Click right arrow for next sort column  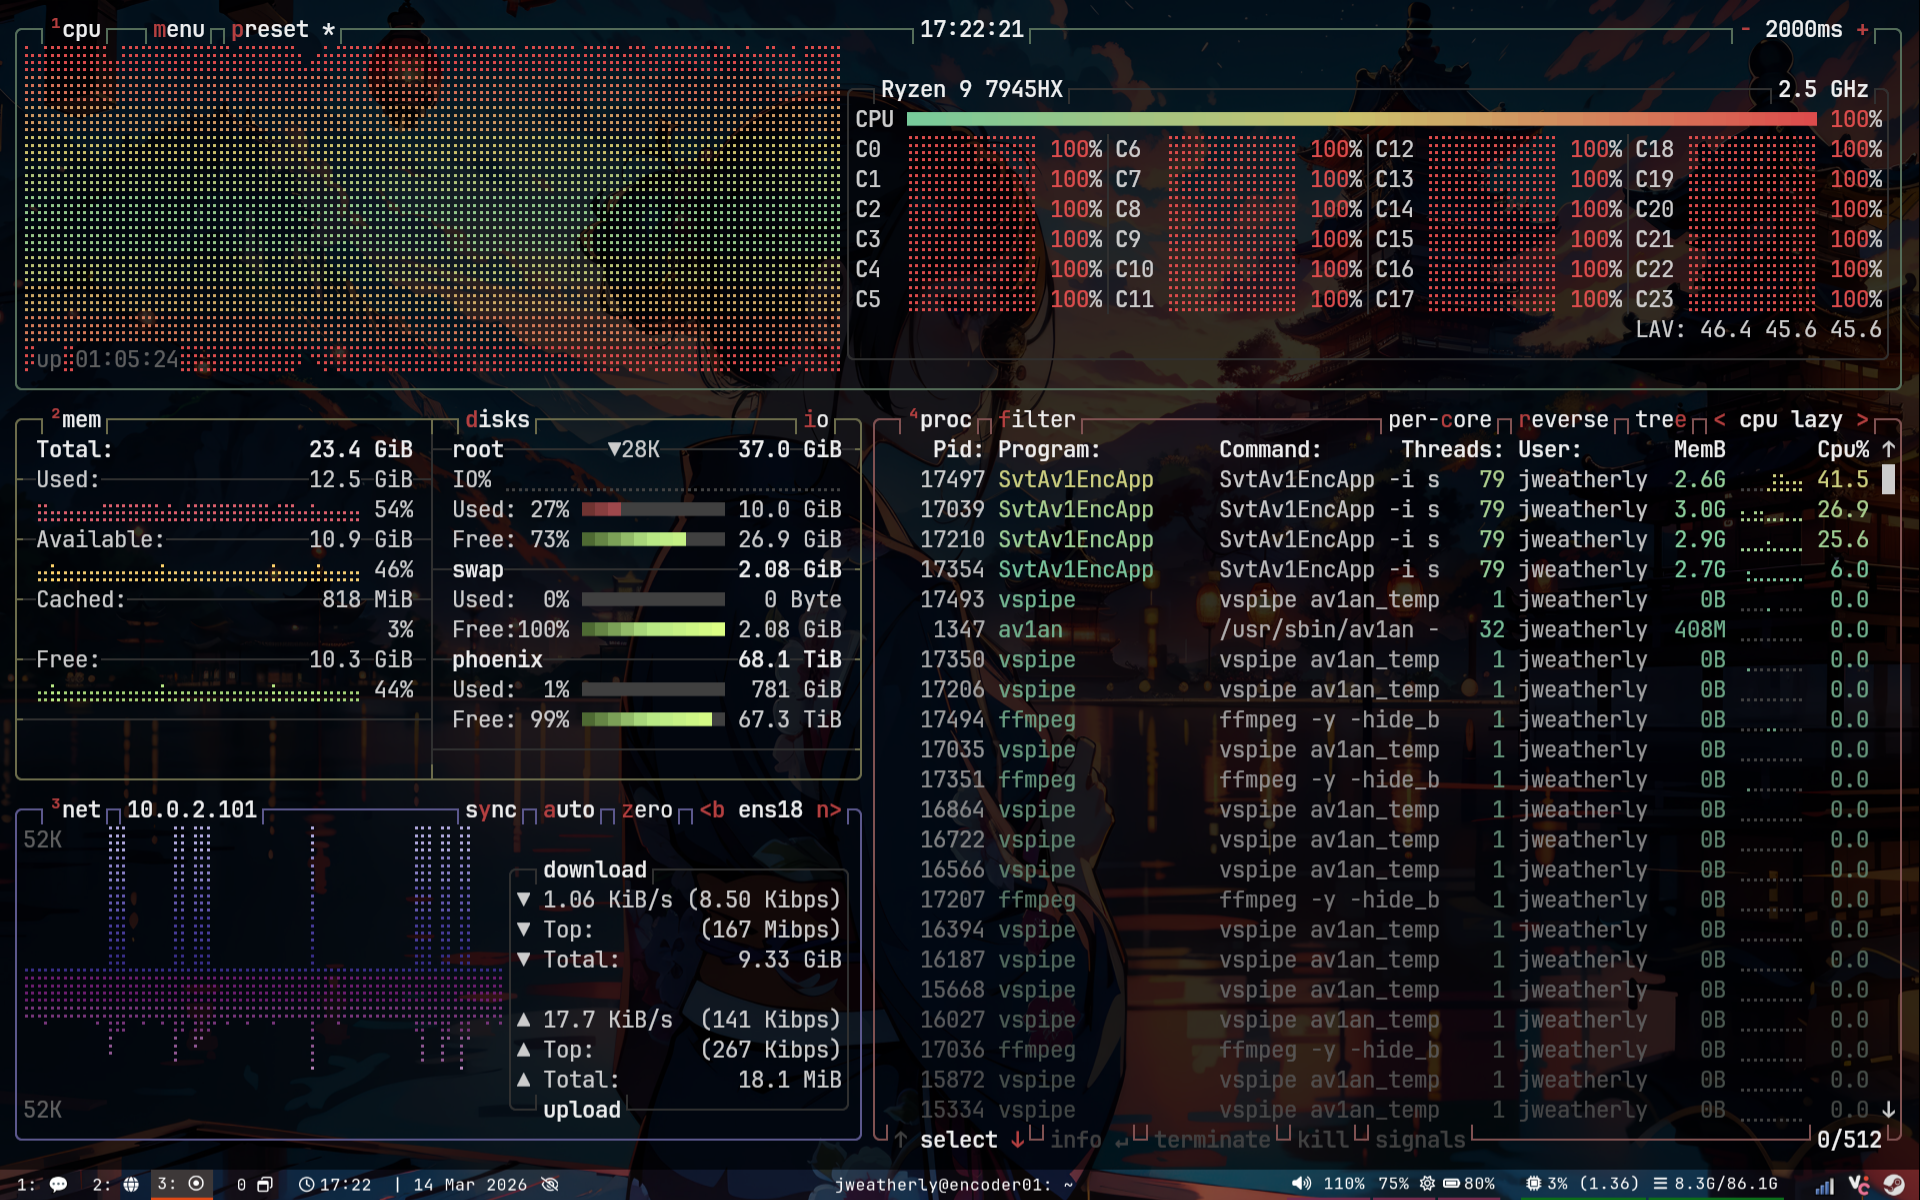[1862, 420]
